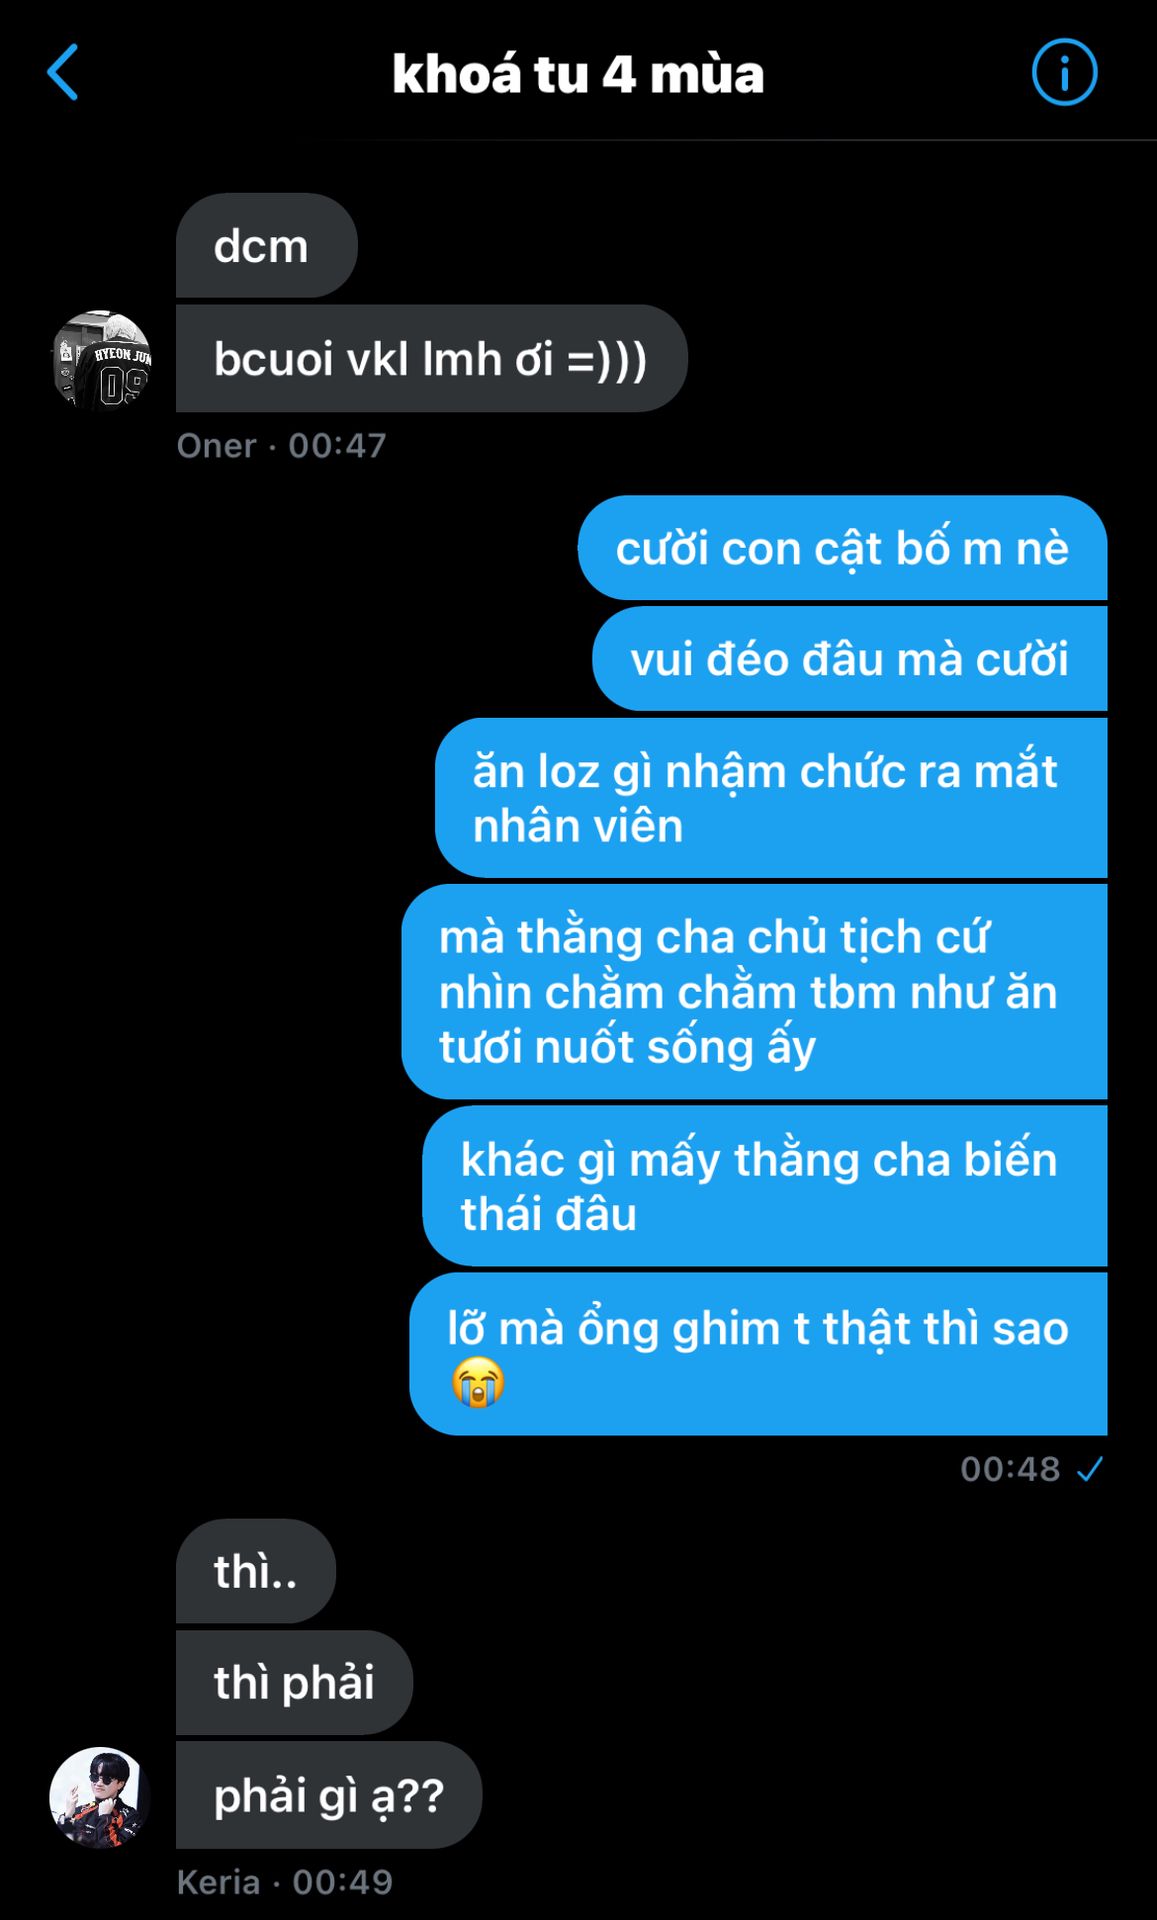Select 'nhậm chức ra mắt nhân viên' message
The height and width of the screenshot is (1920, 1157).
[771, 798]
